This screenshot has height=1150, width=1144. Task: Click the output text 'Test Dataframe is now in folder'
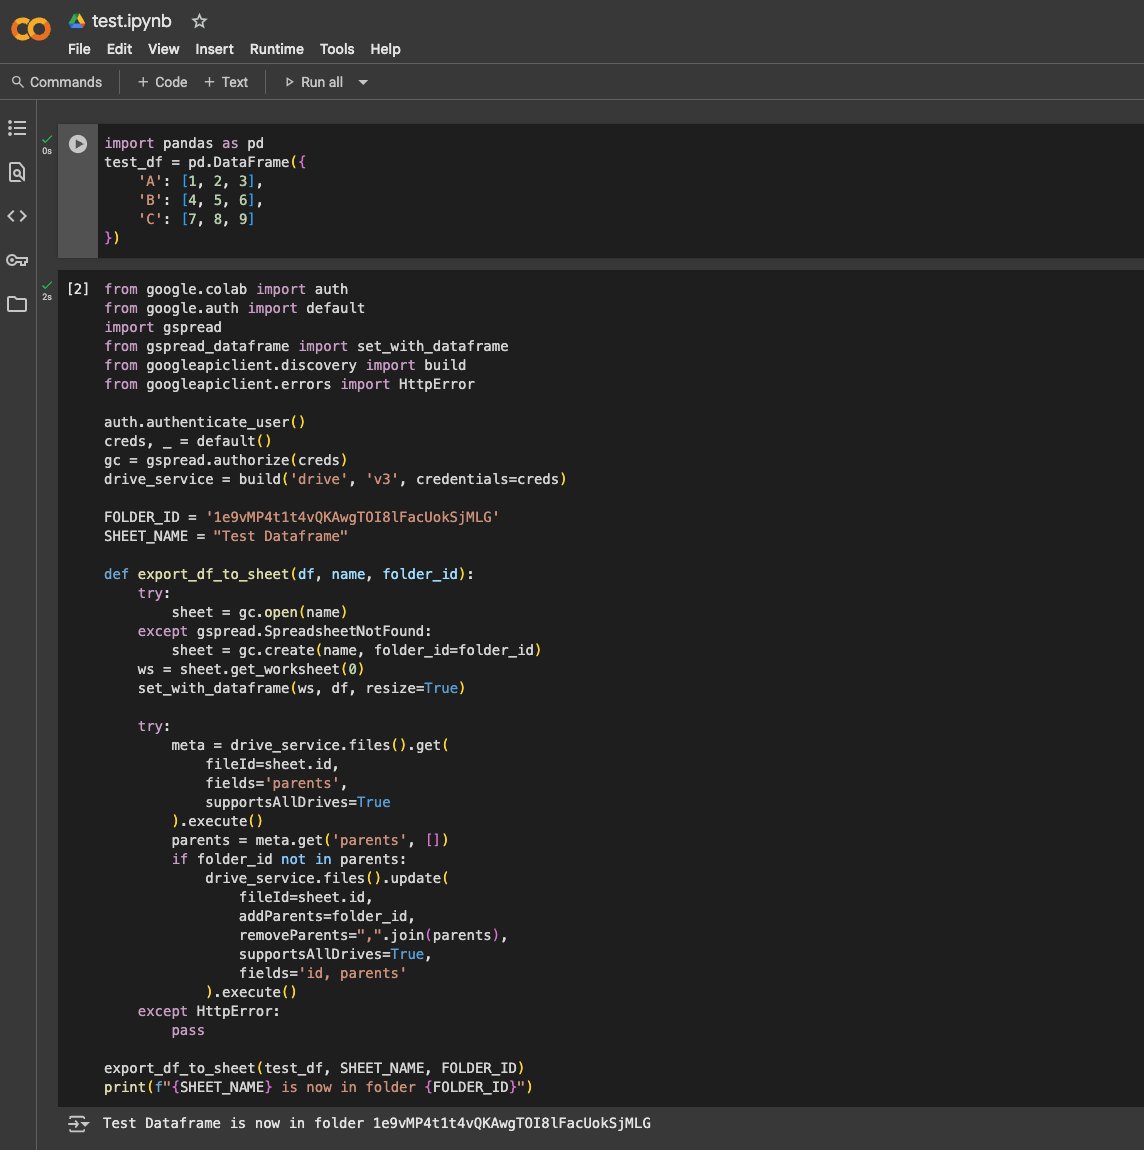pos(234,1123)
